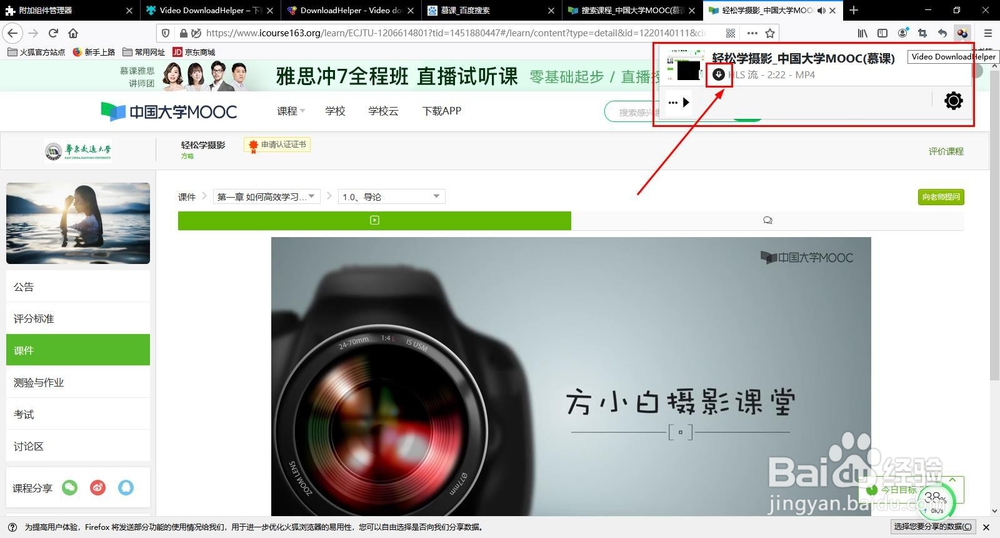Open the 测验与作业 sidebar item

(78, 382)
